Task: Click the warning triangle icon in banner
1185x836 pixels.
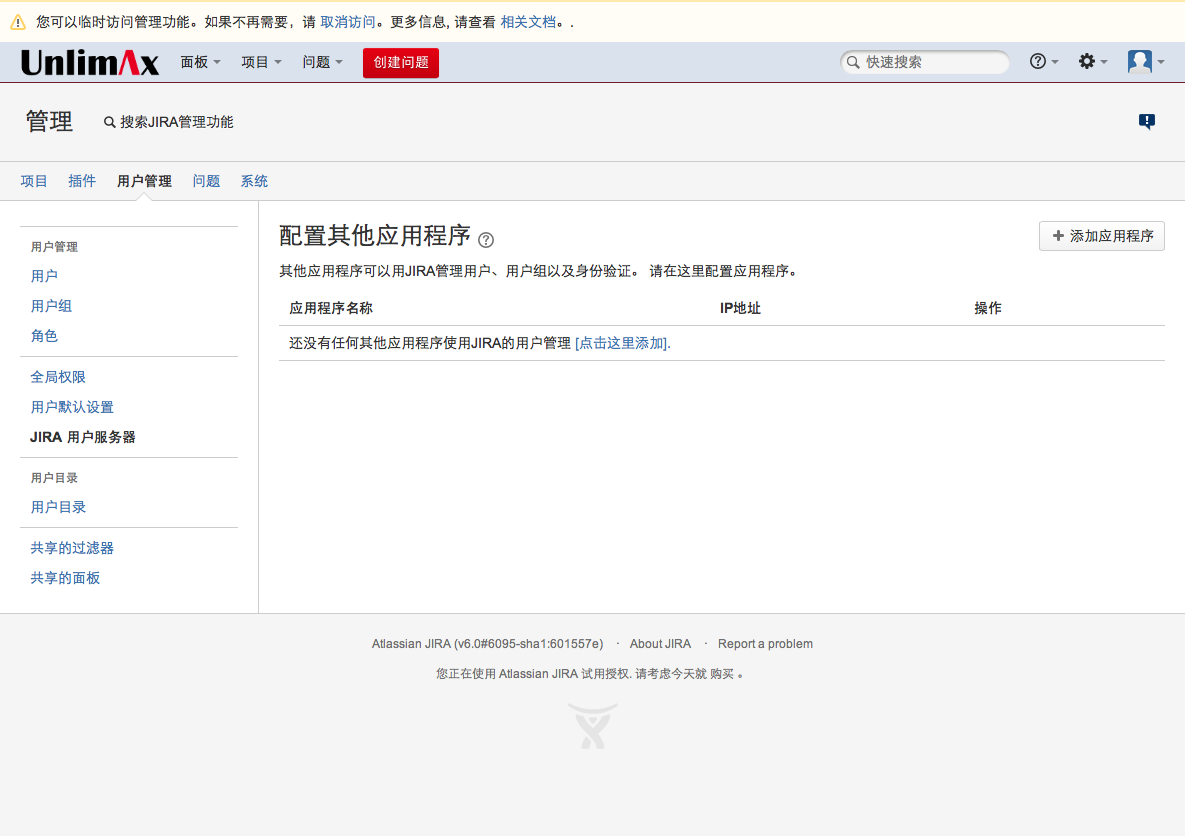Action: (x=18, y=22)
